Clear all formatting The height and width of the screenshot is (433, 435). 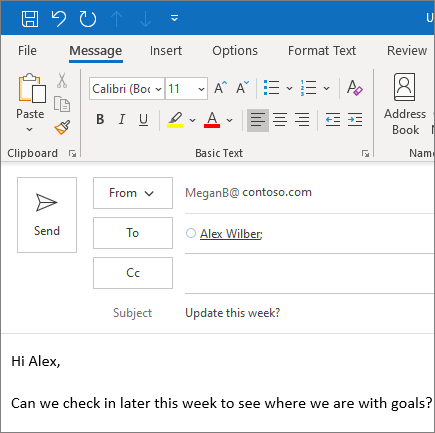355,88
